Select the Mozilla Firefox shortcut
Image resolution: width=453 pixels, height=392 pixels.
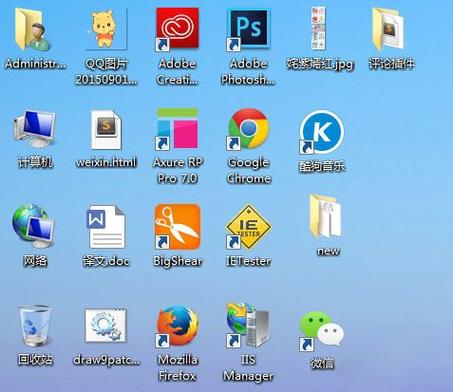coord(177,327)
